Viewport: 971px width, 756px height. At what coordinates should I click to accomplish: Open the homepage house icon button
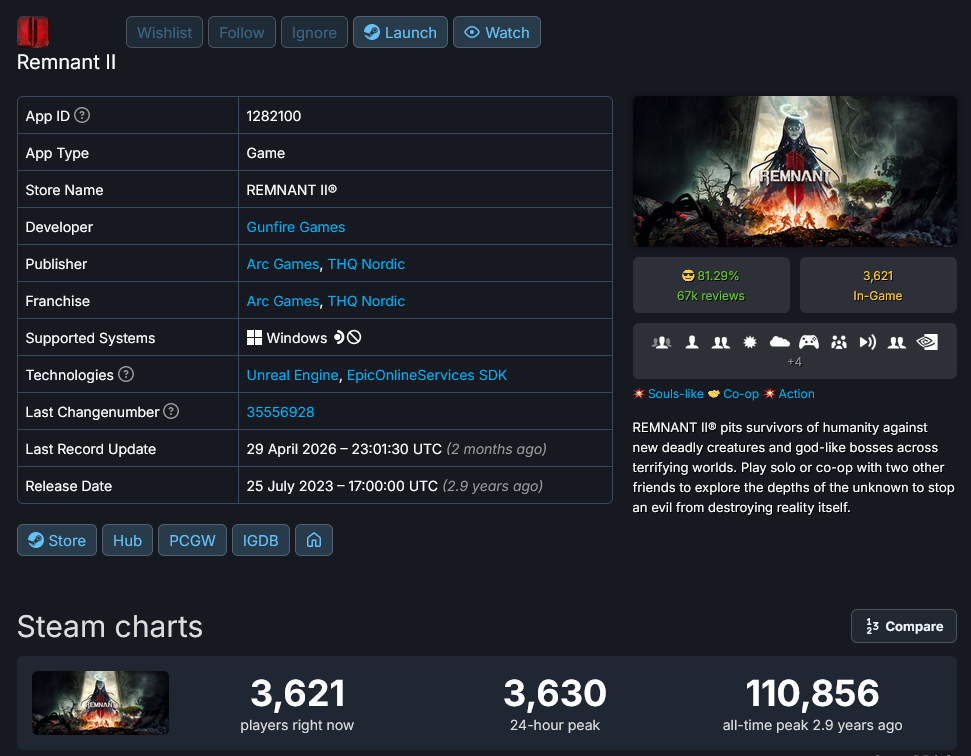click(314, 540)
